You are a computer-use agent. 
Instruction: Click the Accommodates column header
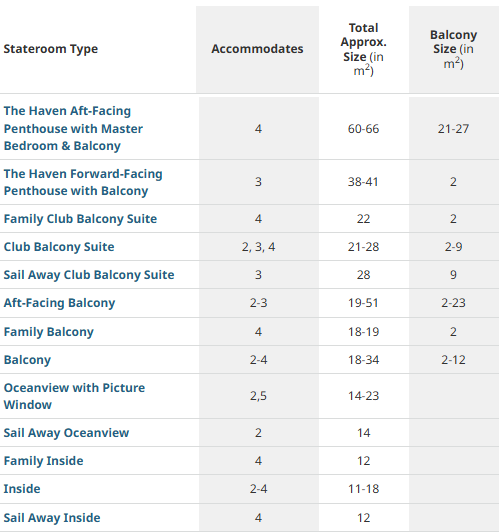257,49
